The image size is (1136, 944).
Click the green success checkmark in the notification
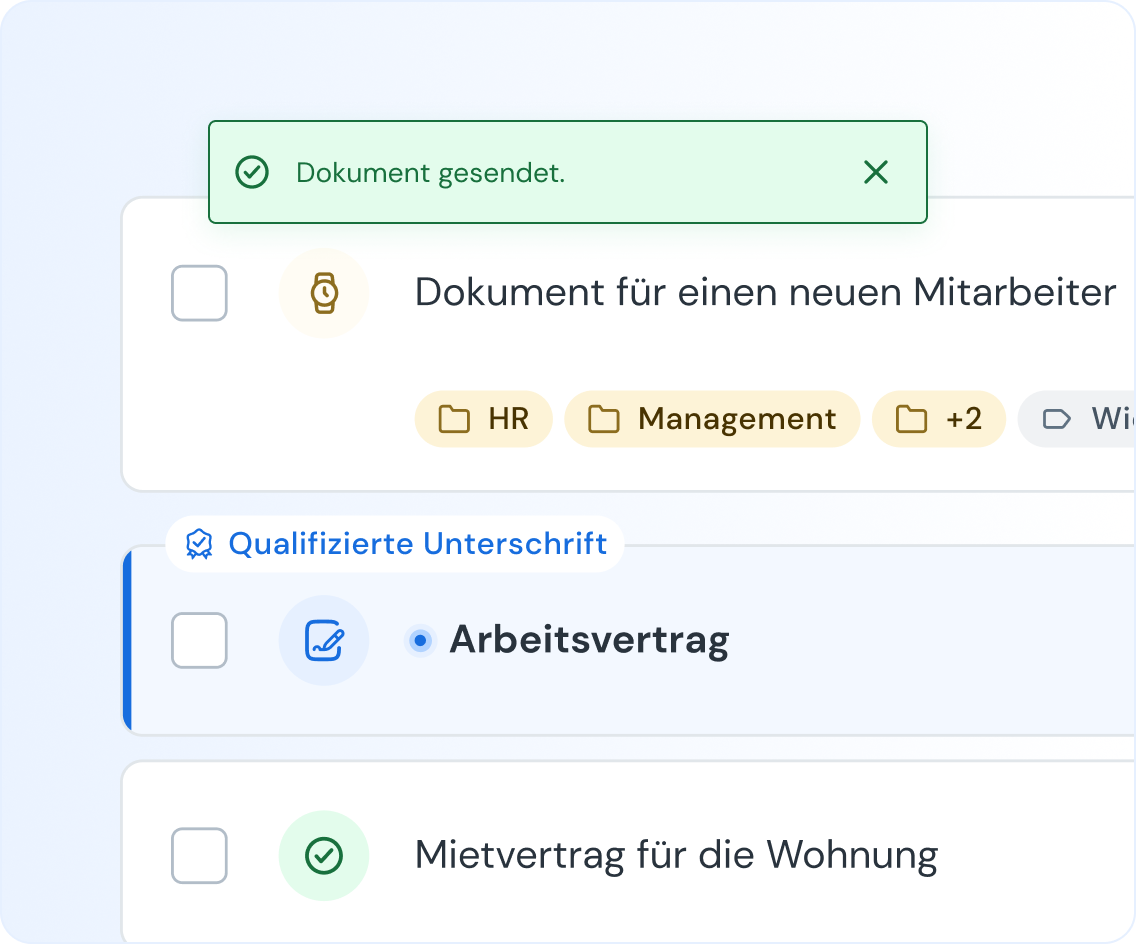tap(252, 173)
